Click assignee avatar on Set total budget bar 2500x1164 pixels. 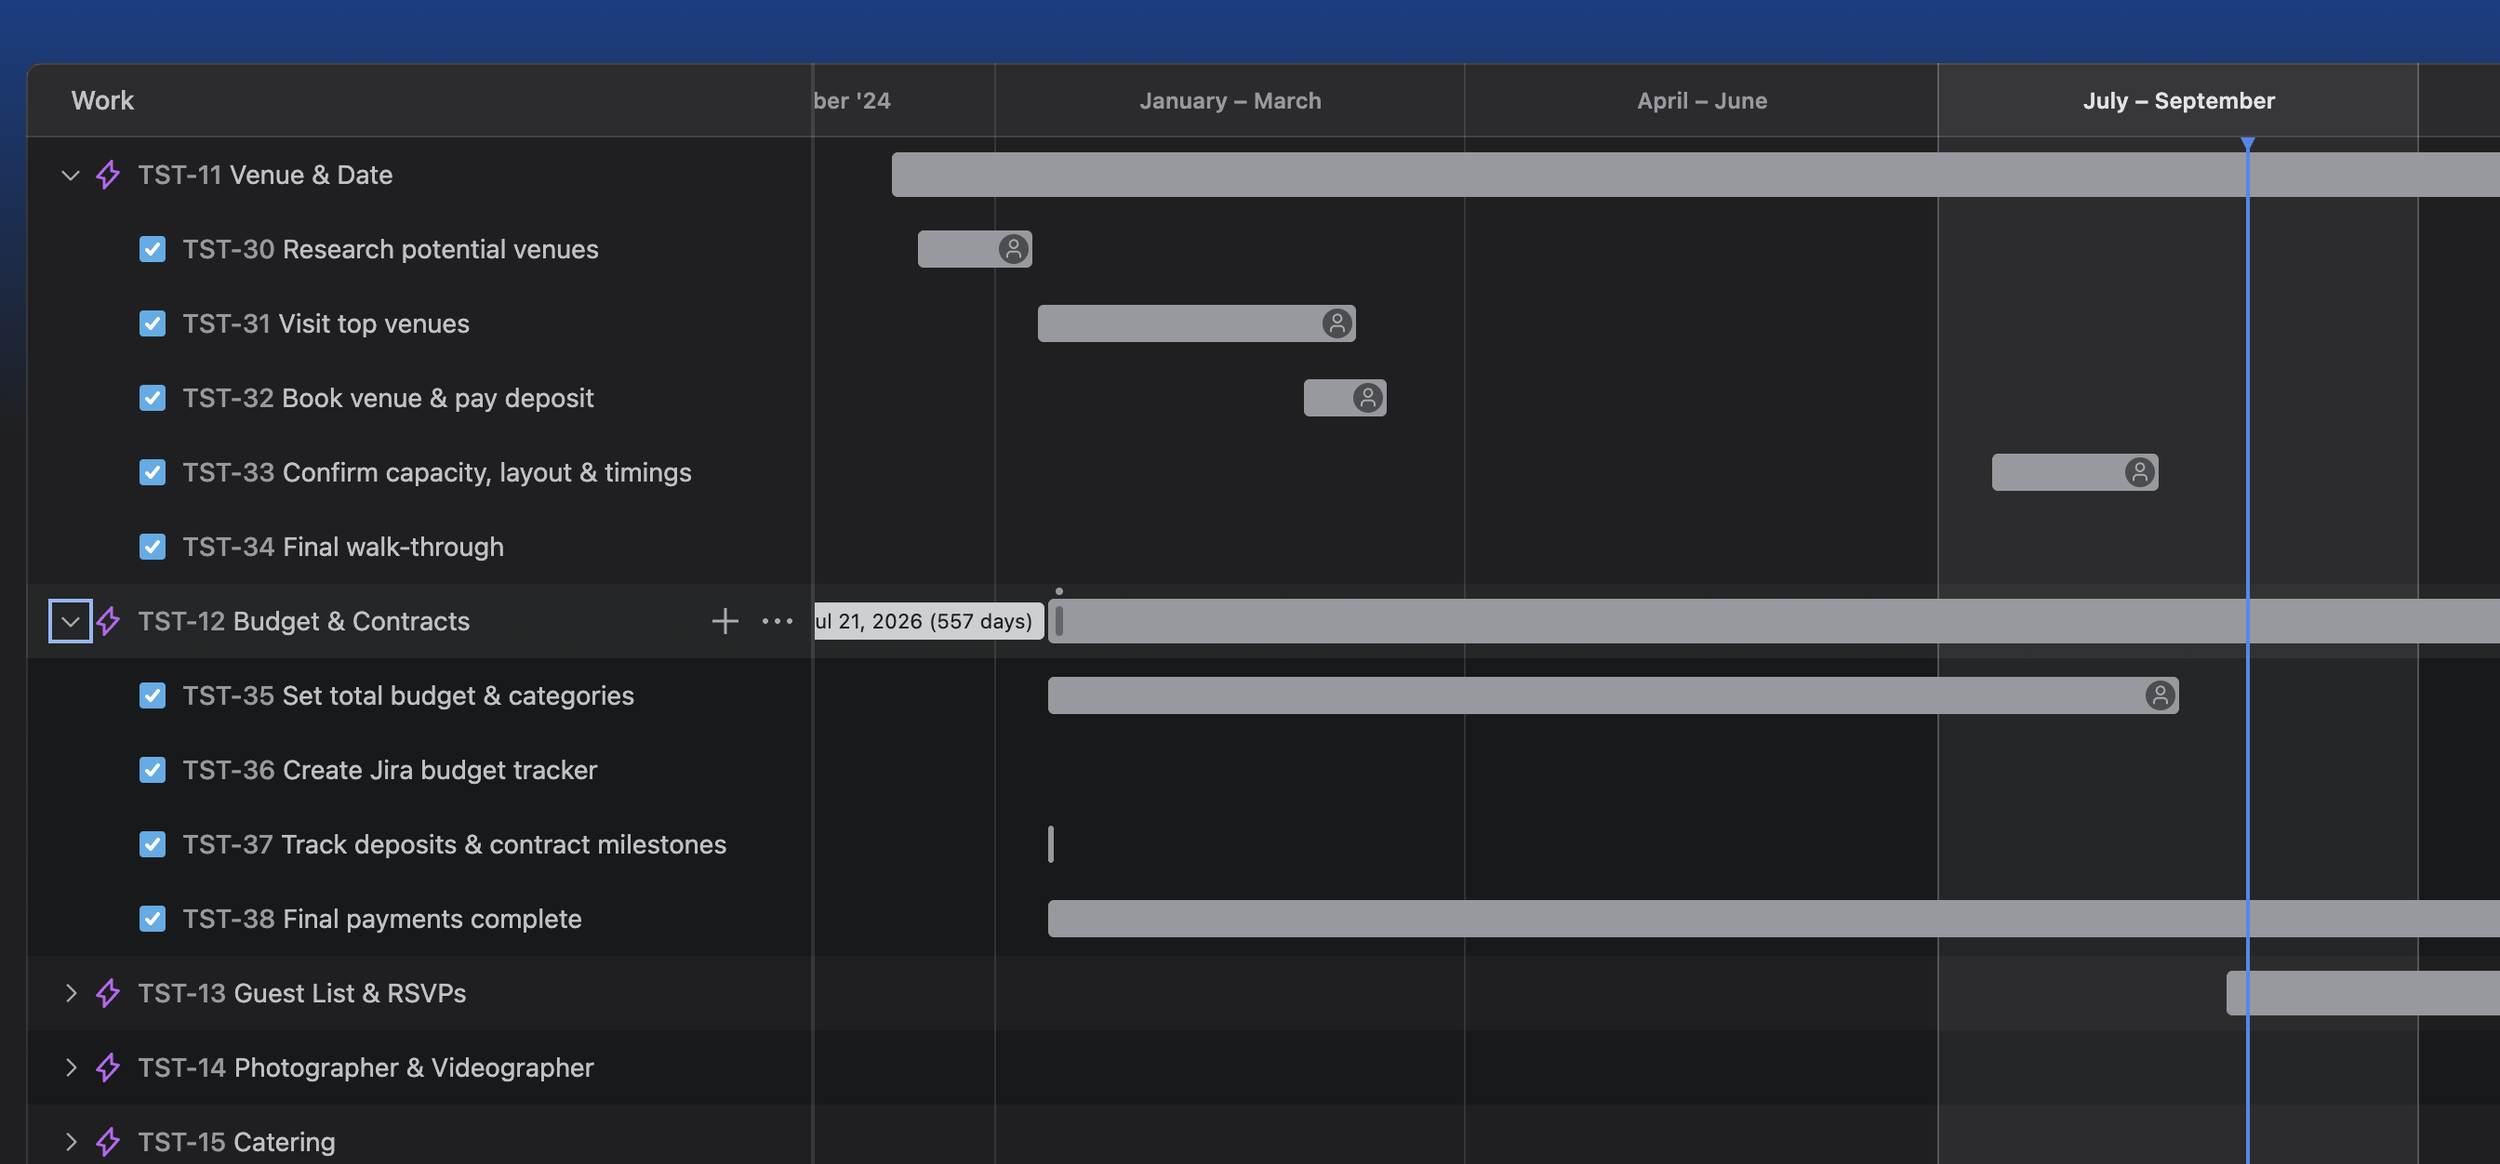pyautogui.click(x=2160, y=695)
